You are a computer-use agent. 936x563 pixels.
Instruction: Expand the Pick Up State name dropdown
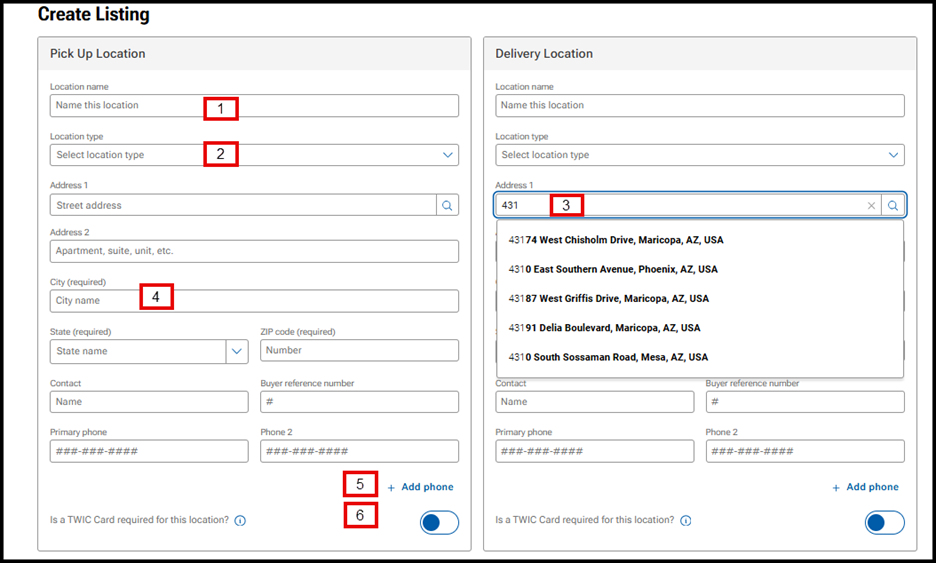click(237, 351)
